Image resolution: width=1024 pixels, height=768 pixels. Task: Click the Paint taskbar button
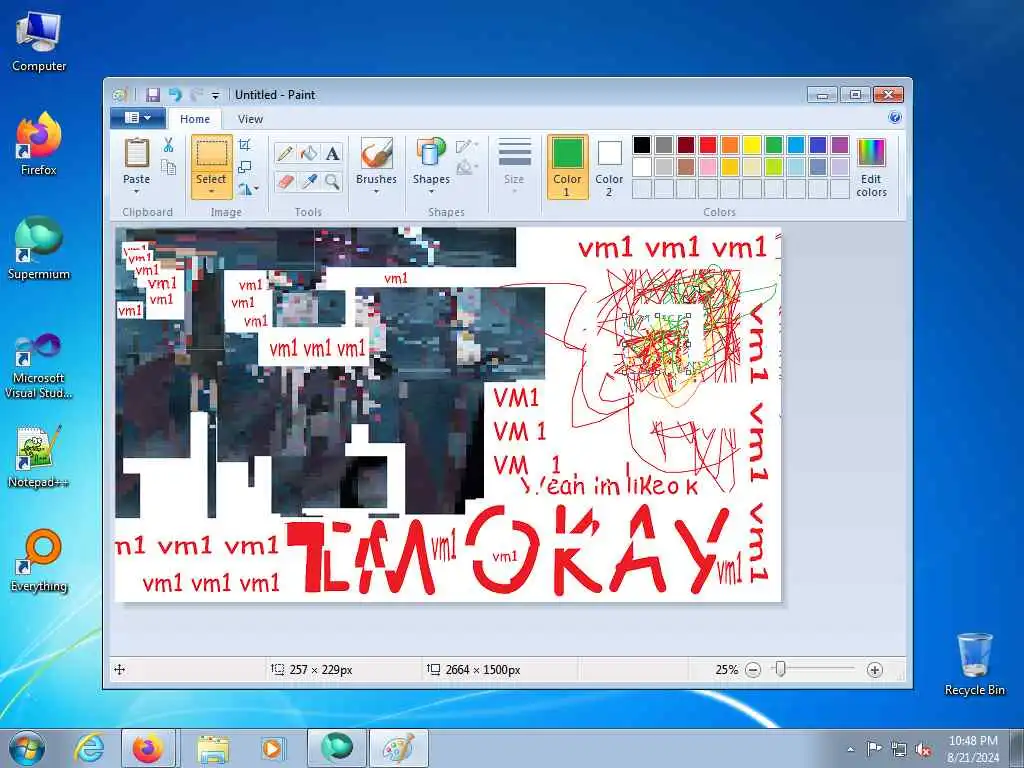tap(398, 748)
